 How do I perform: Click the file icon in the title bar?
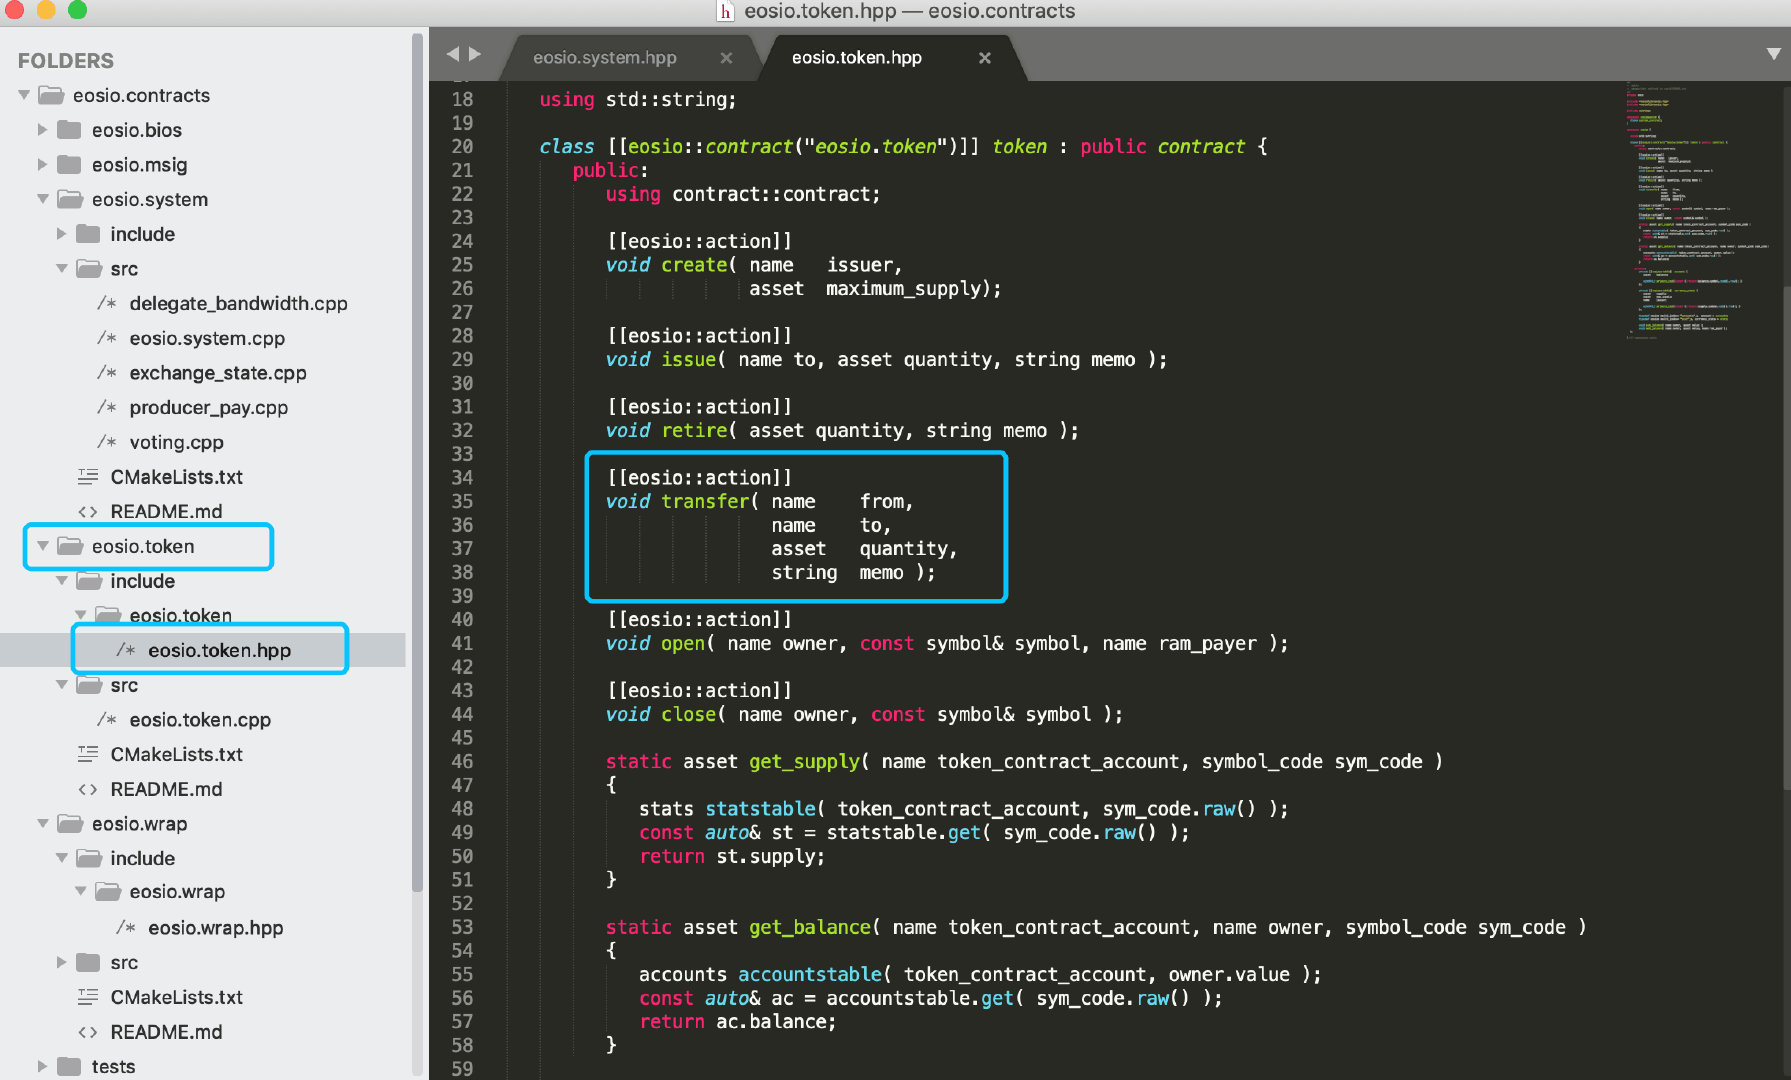click(726, 11)
